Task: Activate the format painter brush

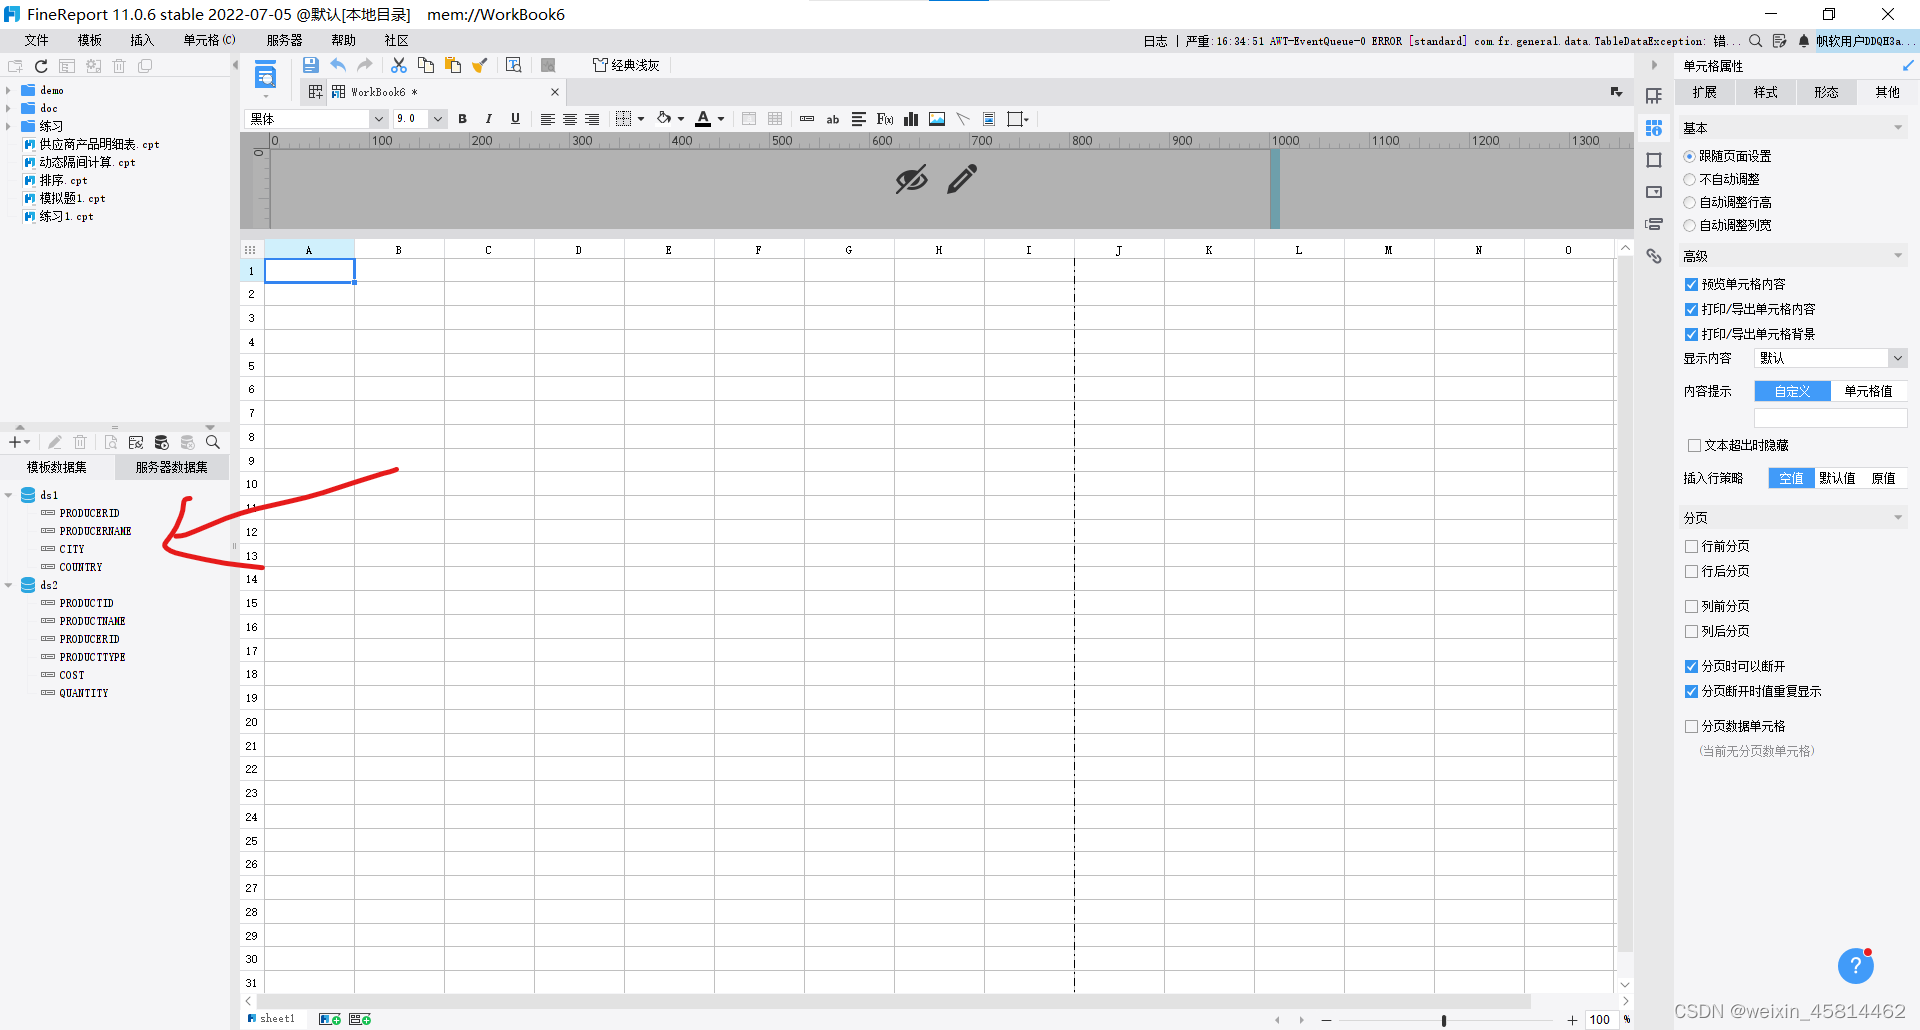Action: pos(480,65)
